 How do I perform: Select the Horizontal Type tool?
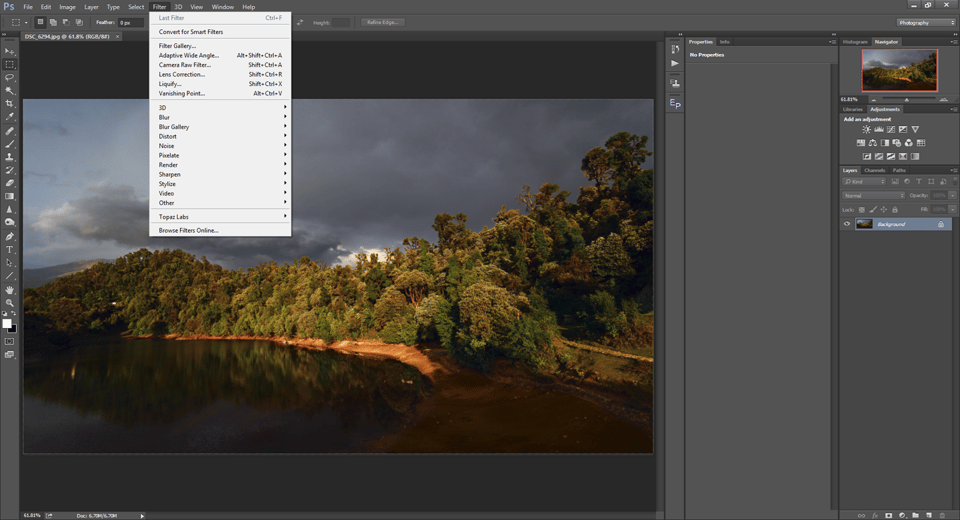point(9,250)
